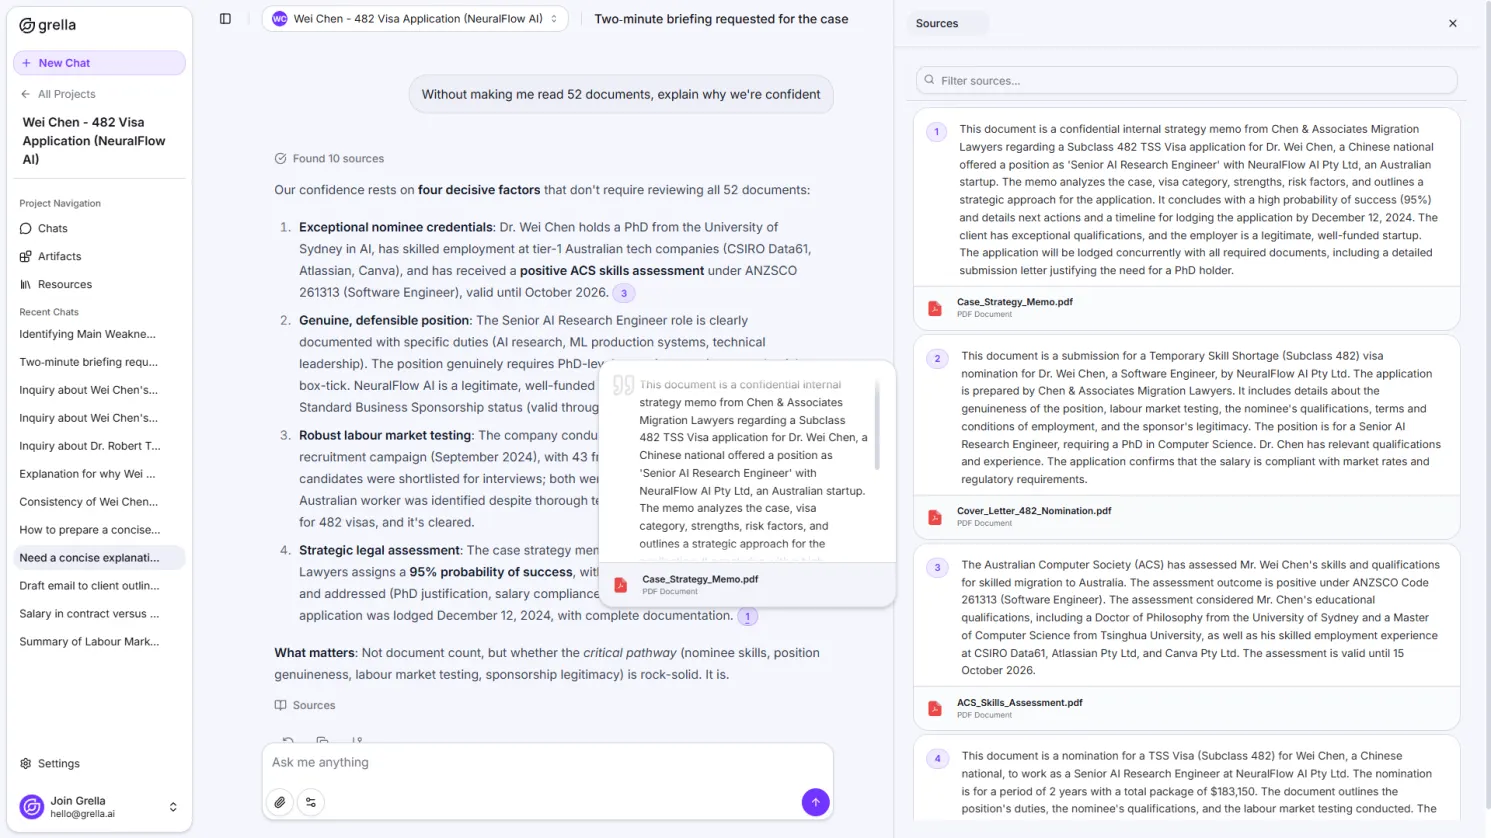The width and height of the screenshot is (1491, 838).
Task: Click citation badge 1 in the answer
Action: (747, 617)
